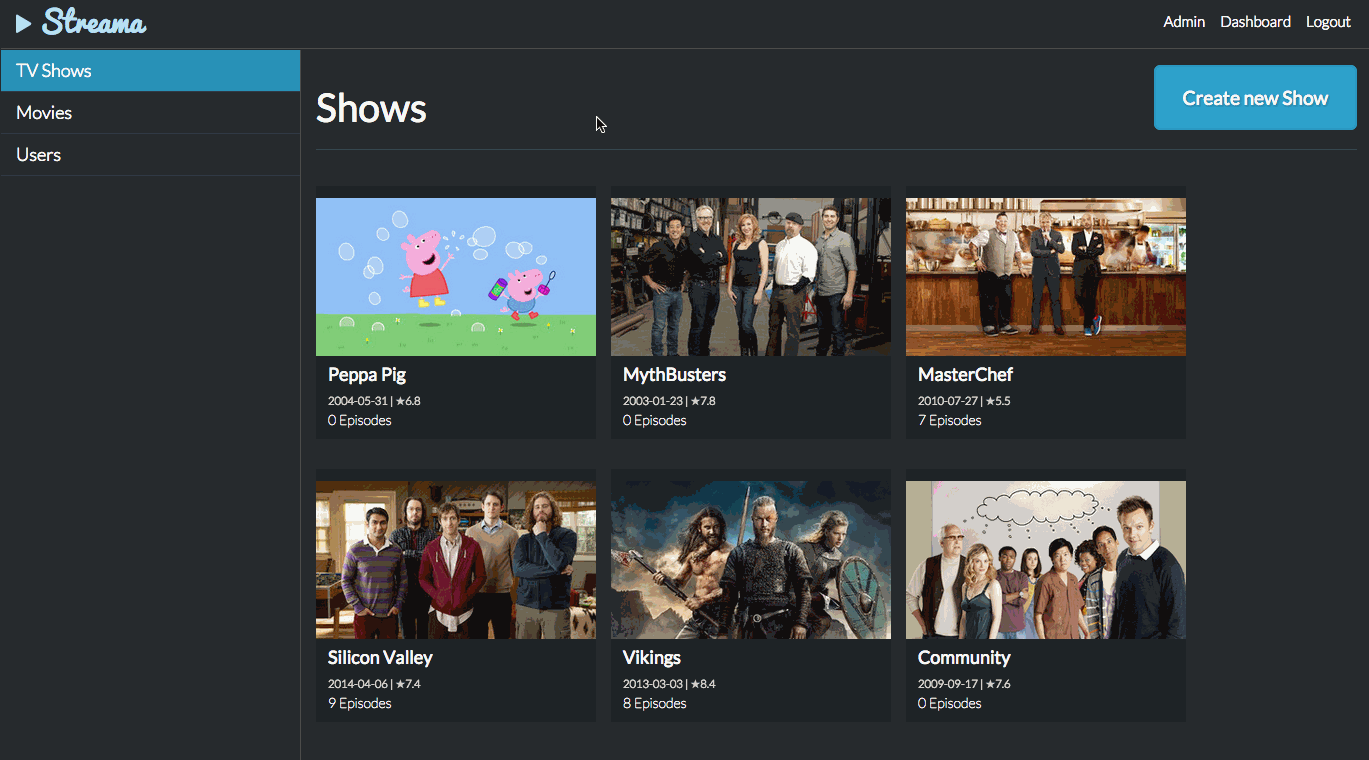This screenshot has height=760, width=1369.
Task: Click the Streama wordmark in the header
Action: pos(94,22)
